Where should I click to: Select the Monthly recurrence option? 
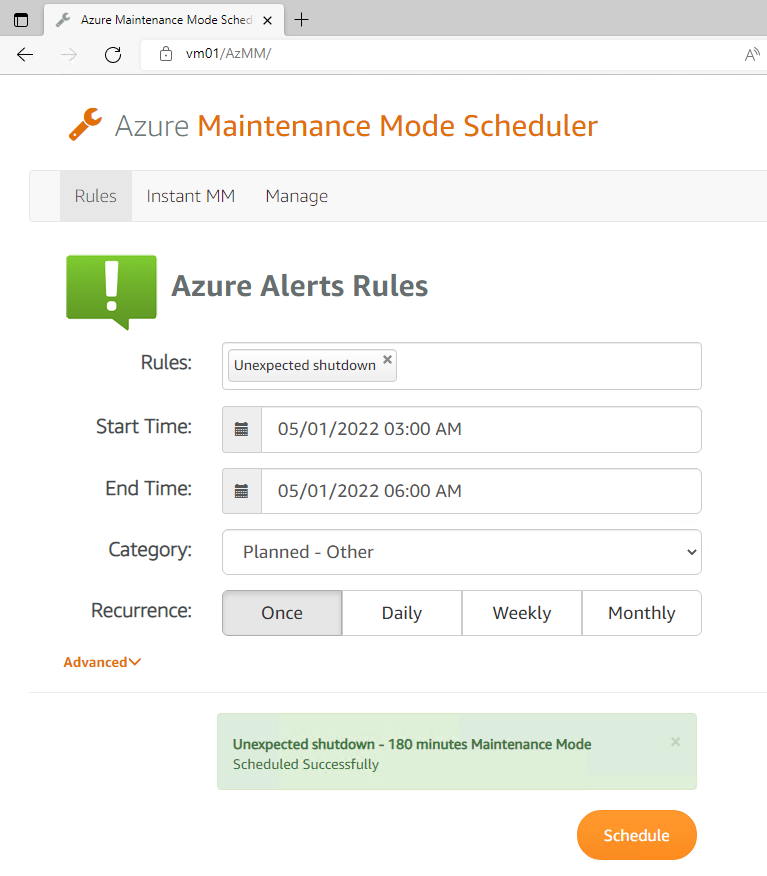click(642, 613)
